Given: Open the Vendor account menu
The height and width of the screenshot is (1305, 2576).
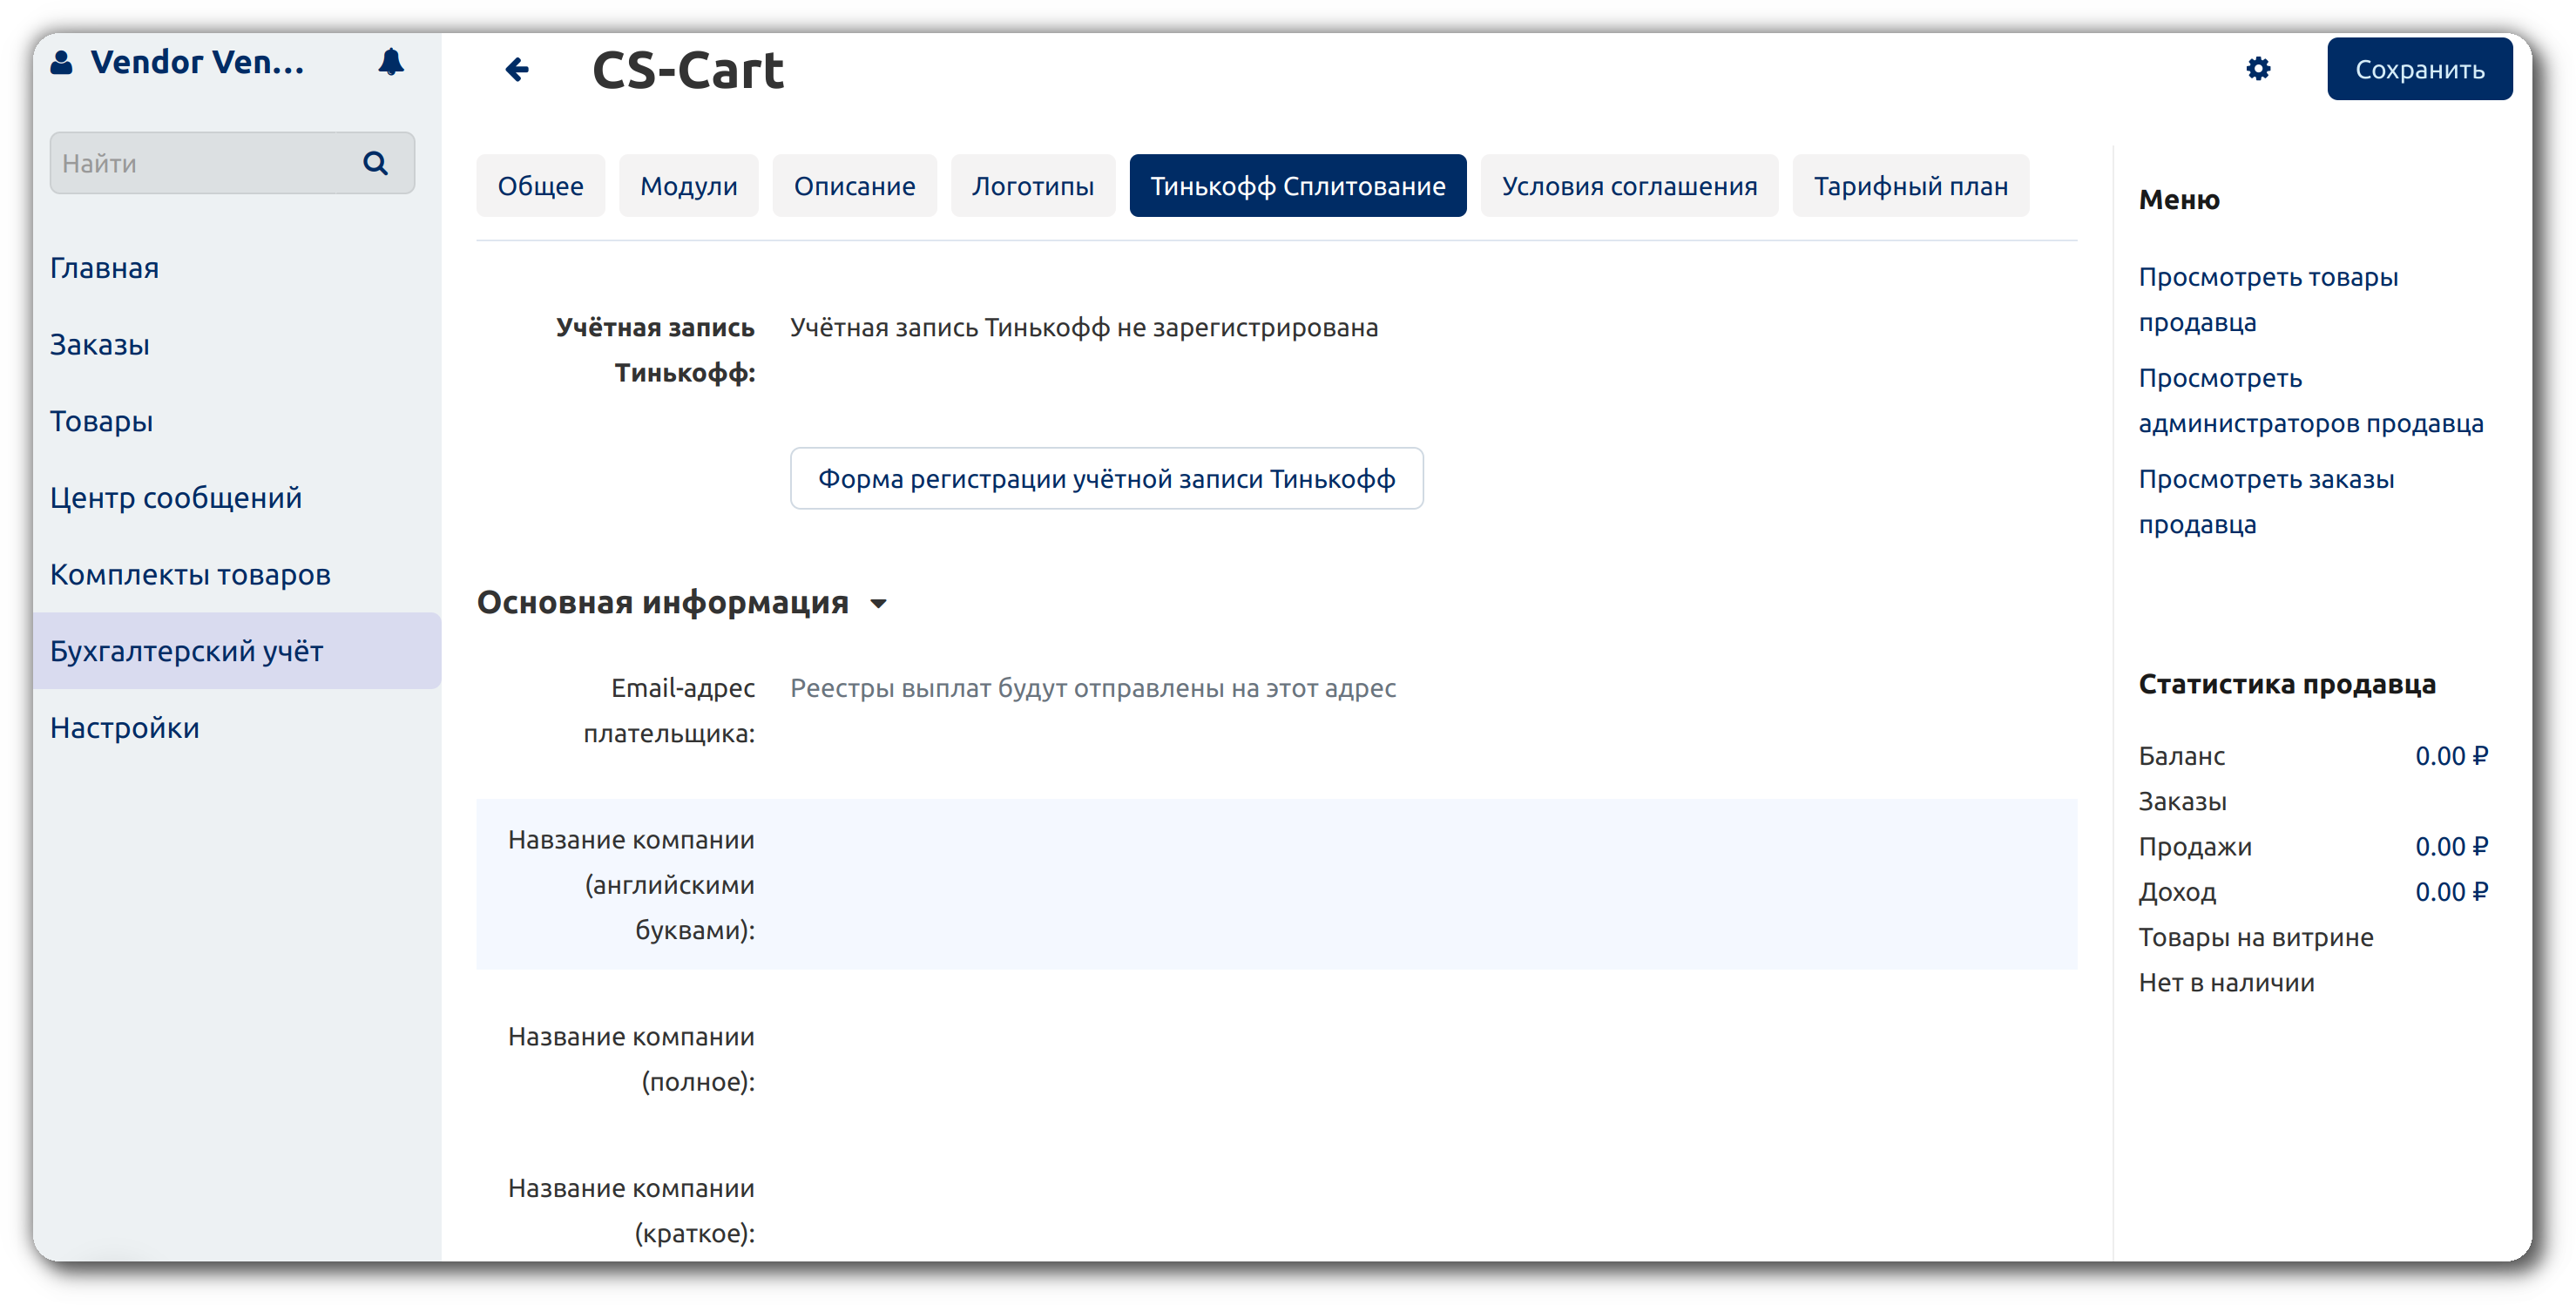Looking at the screenshot, I should [x=197, y=62].
